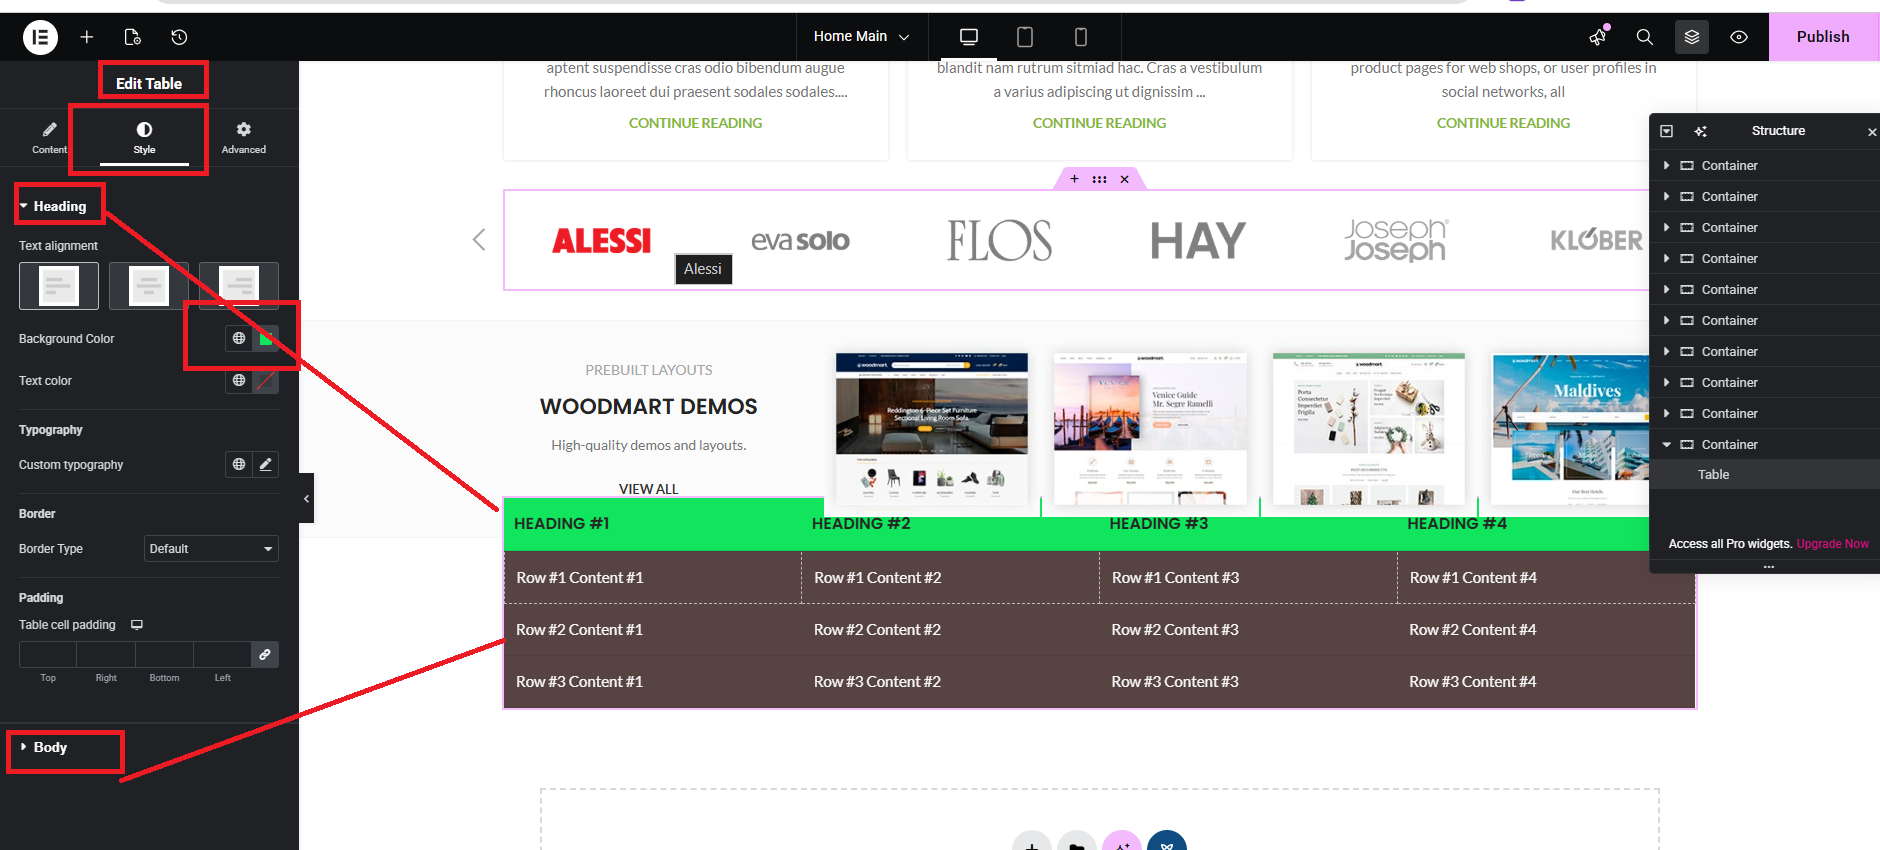Viewport: 1880px width, 850px height.
Task: Open the Background Color green swatch
Action: [x=265, y=338]
